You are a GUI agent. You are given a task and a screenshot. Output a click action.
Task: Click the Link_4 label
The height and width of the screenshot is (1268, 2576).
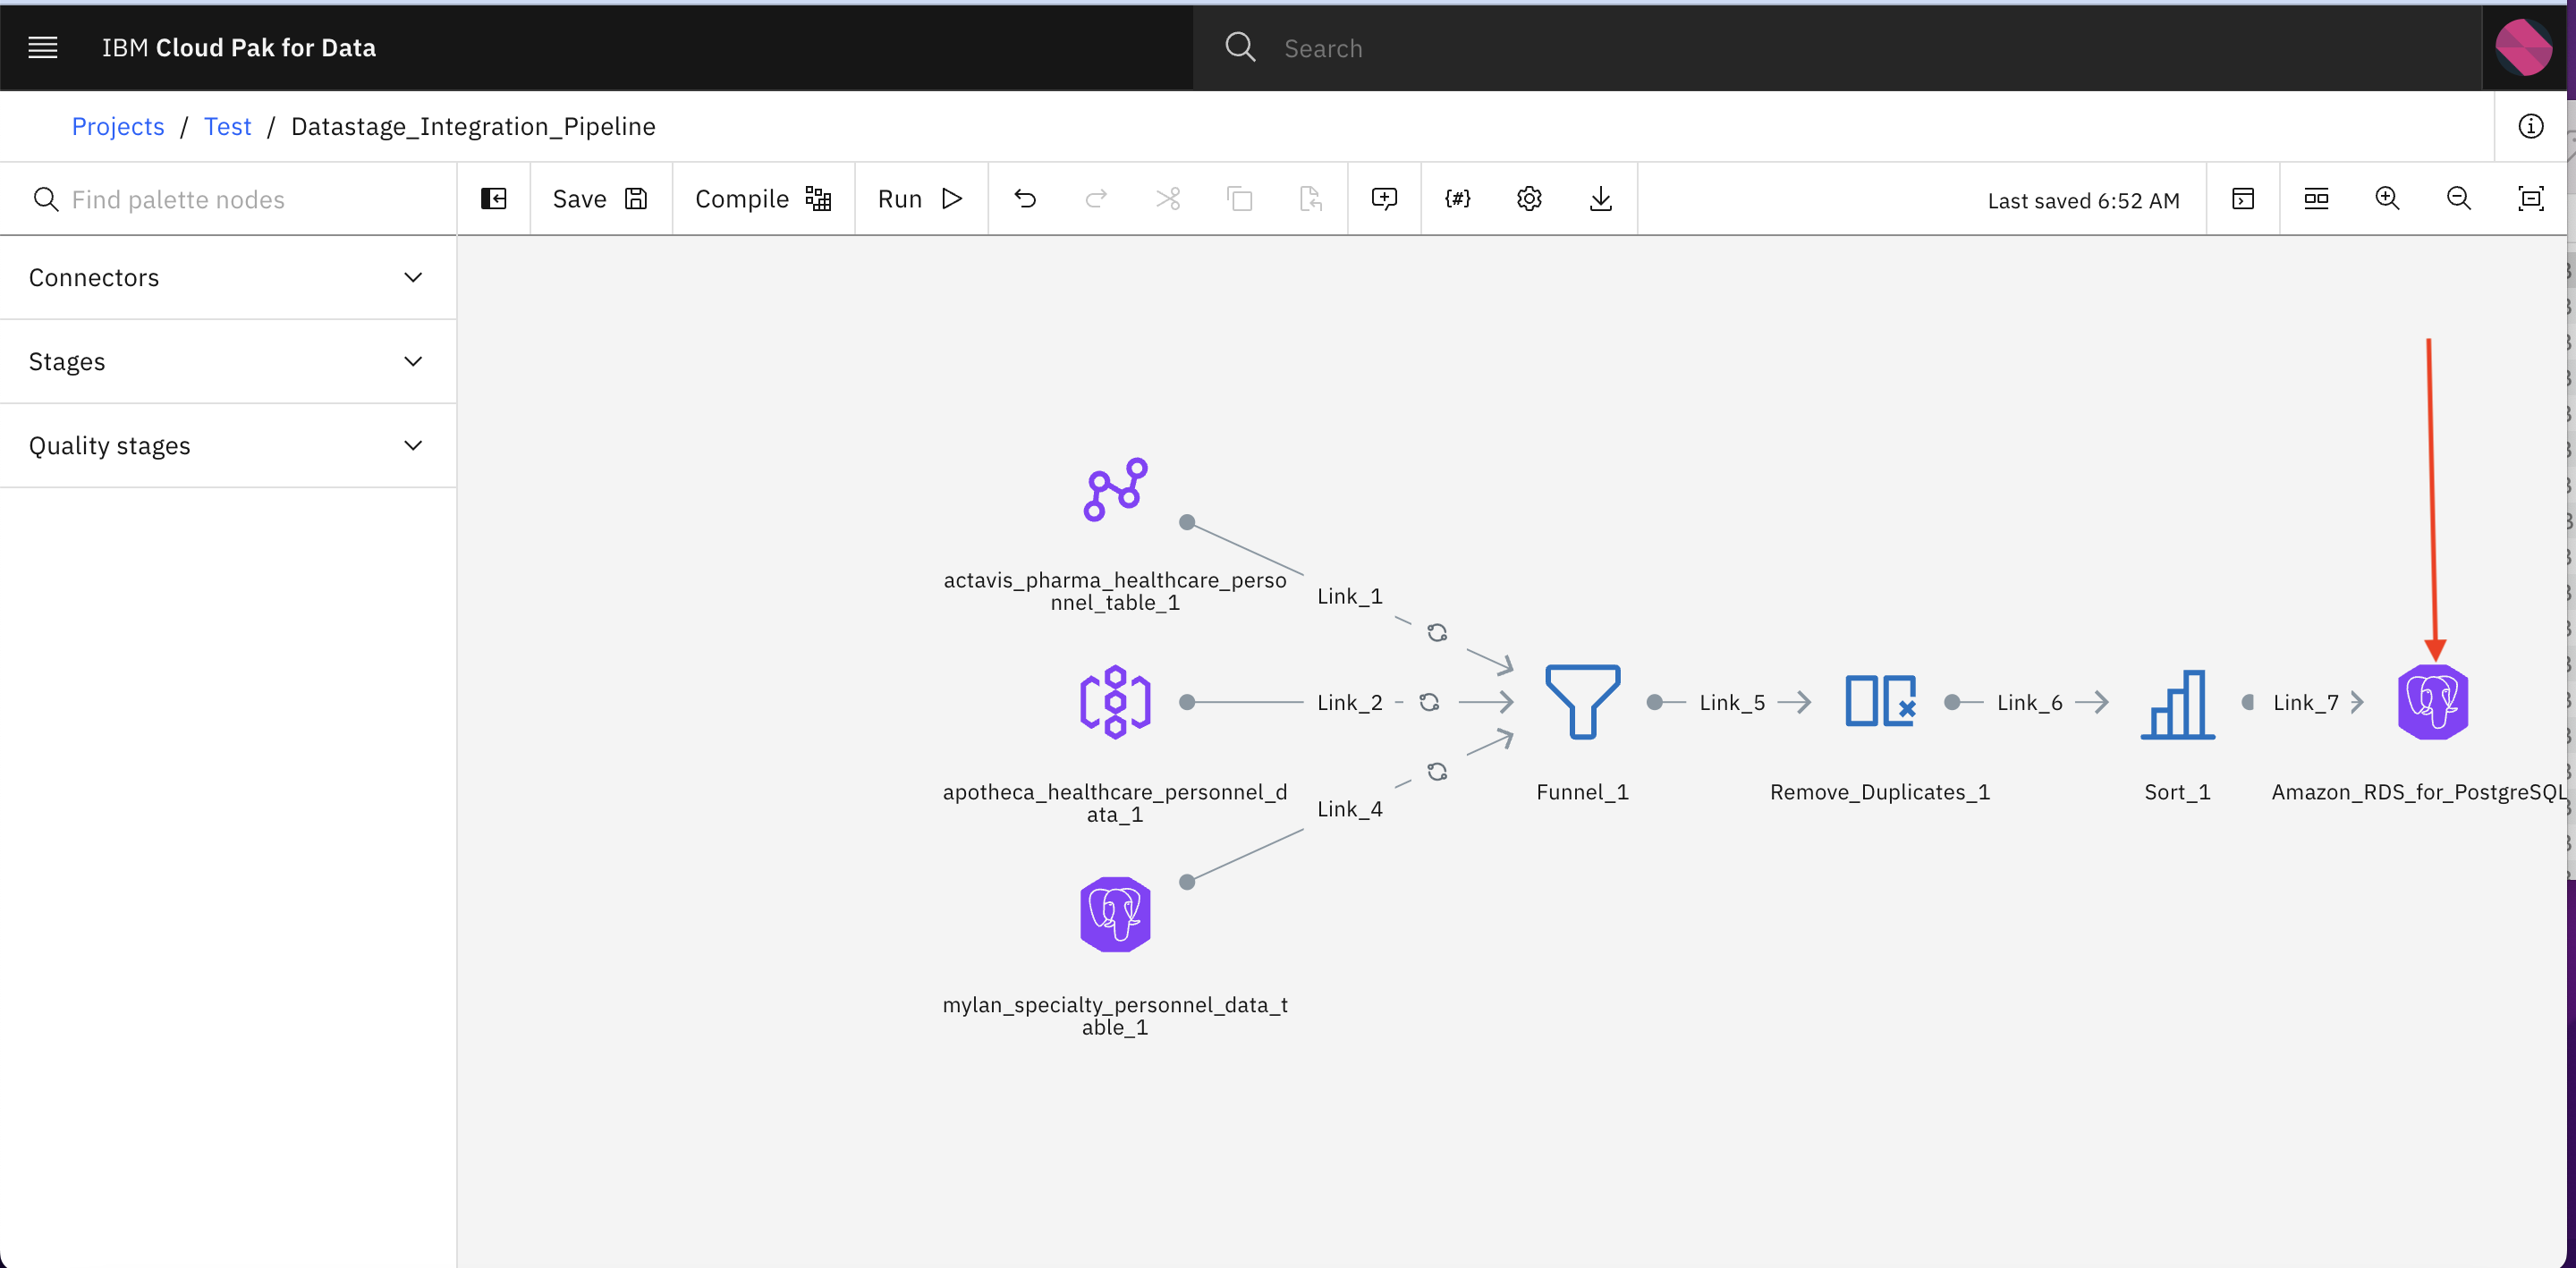click(1349, 809)
